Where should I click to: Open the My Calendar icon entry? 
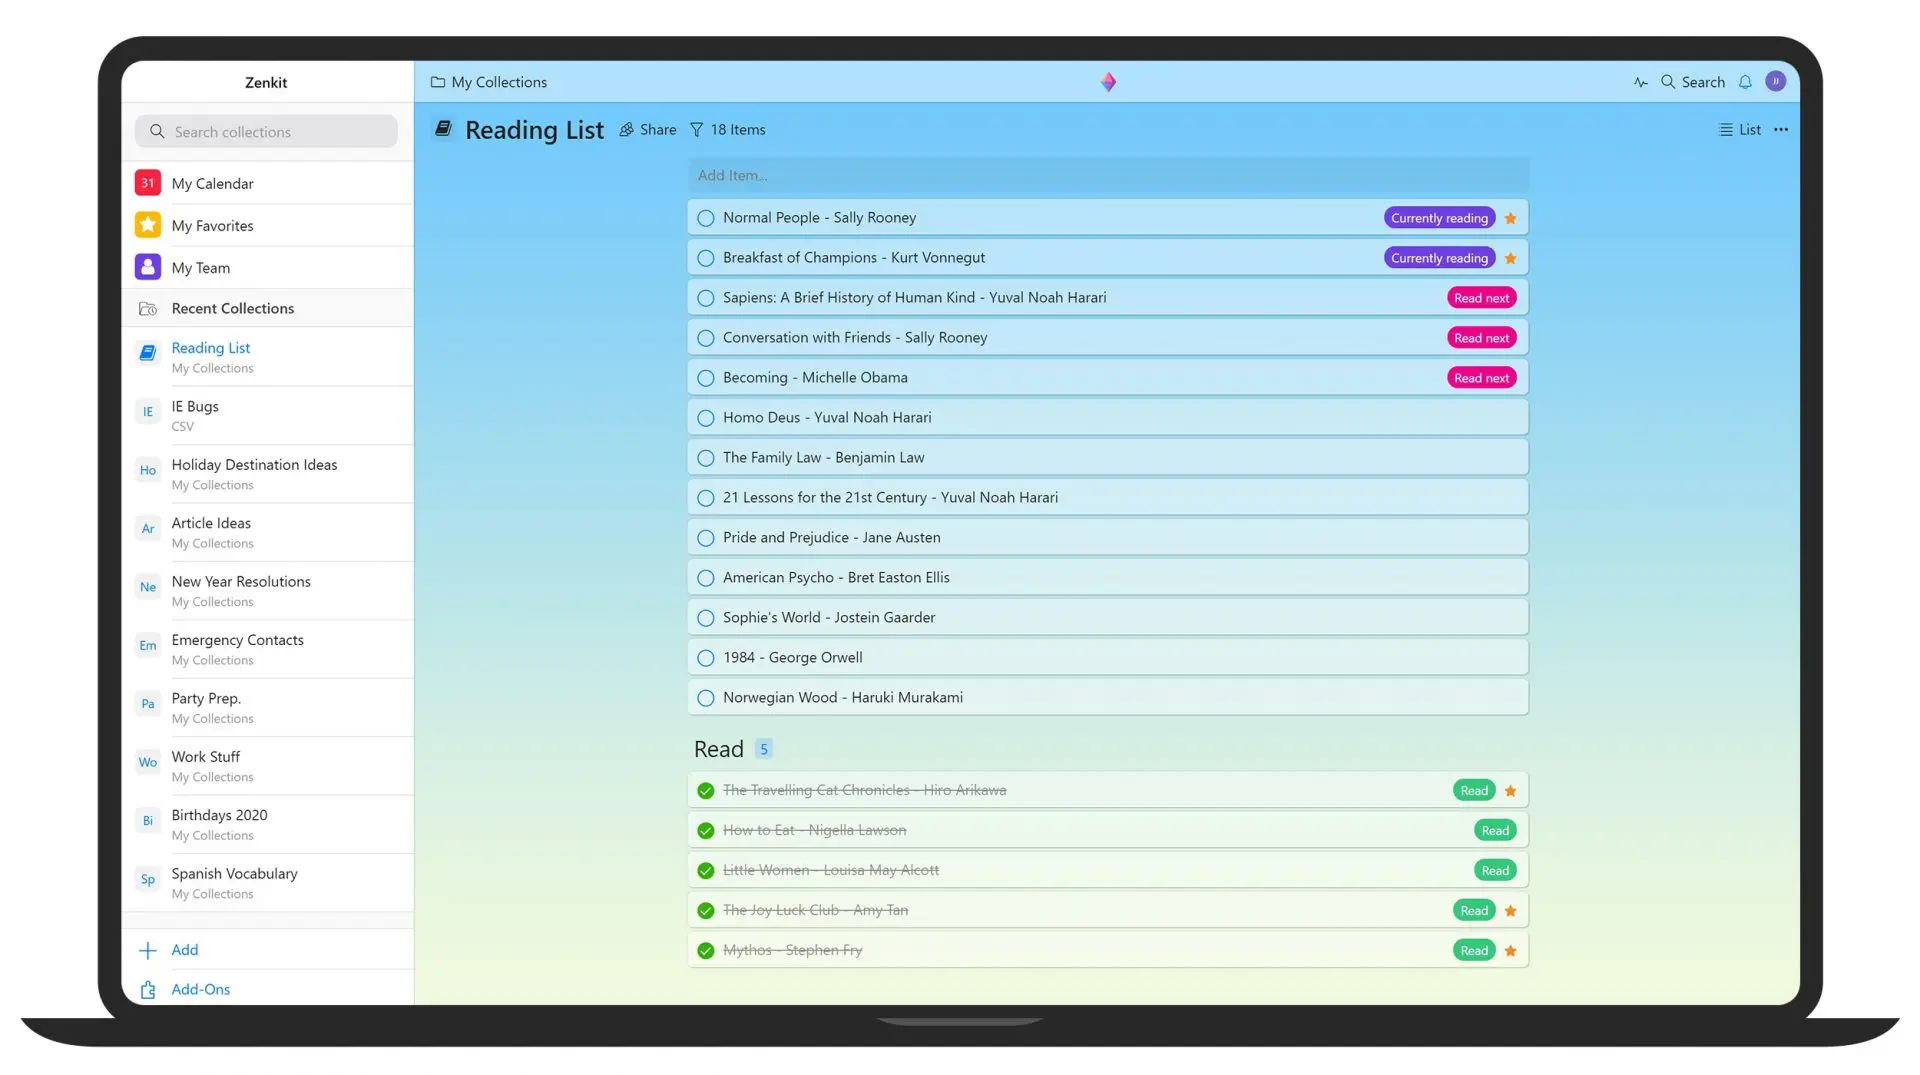click(x=148, y=183)
